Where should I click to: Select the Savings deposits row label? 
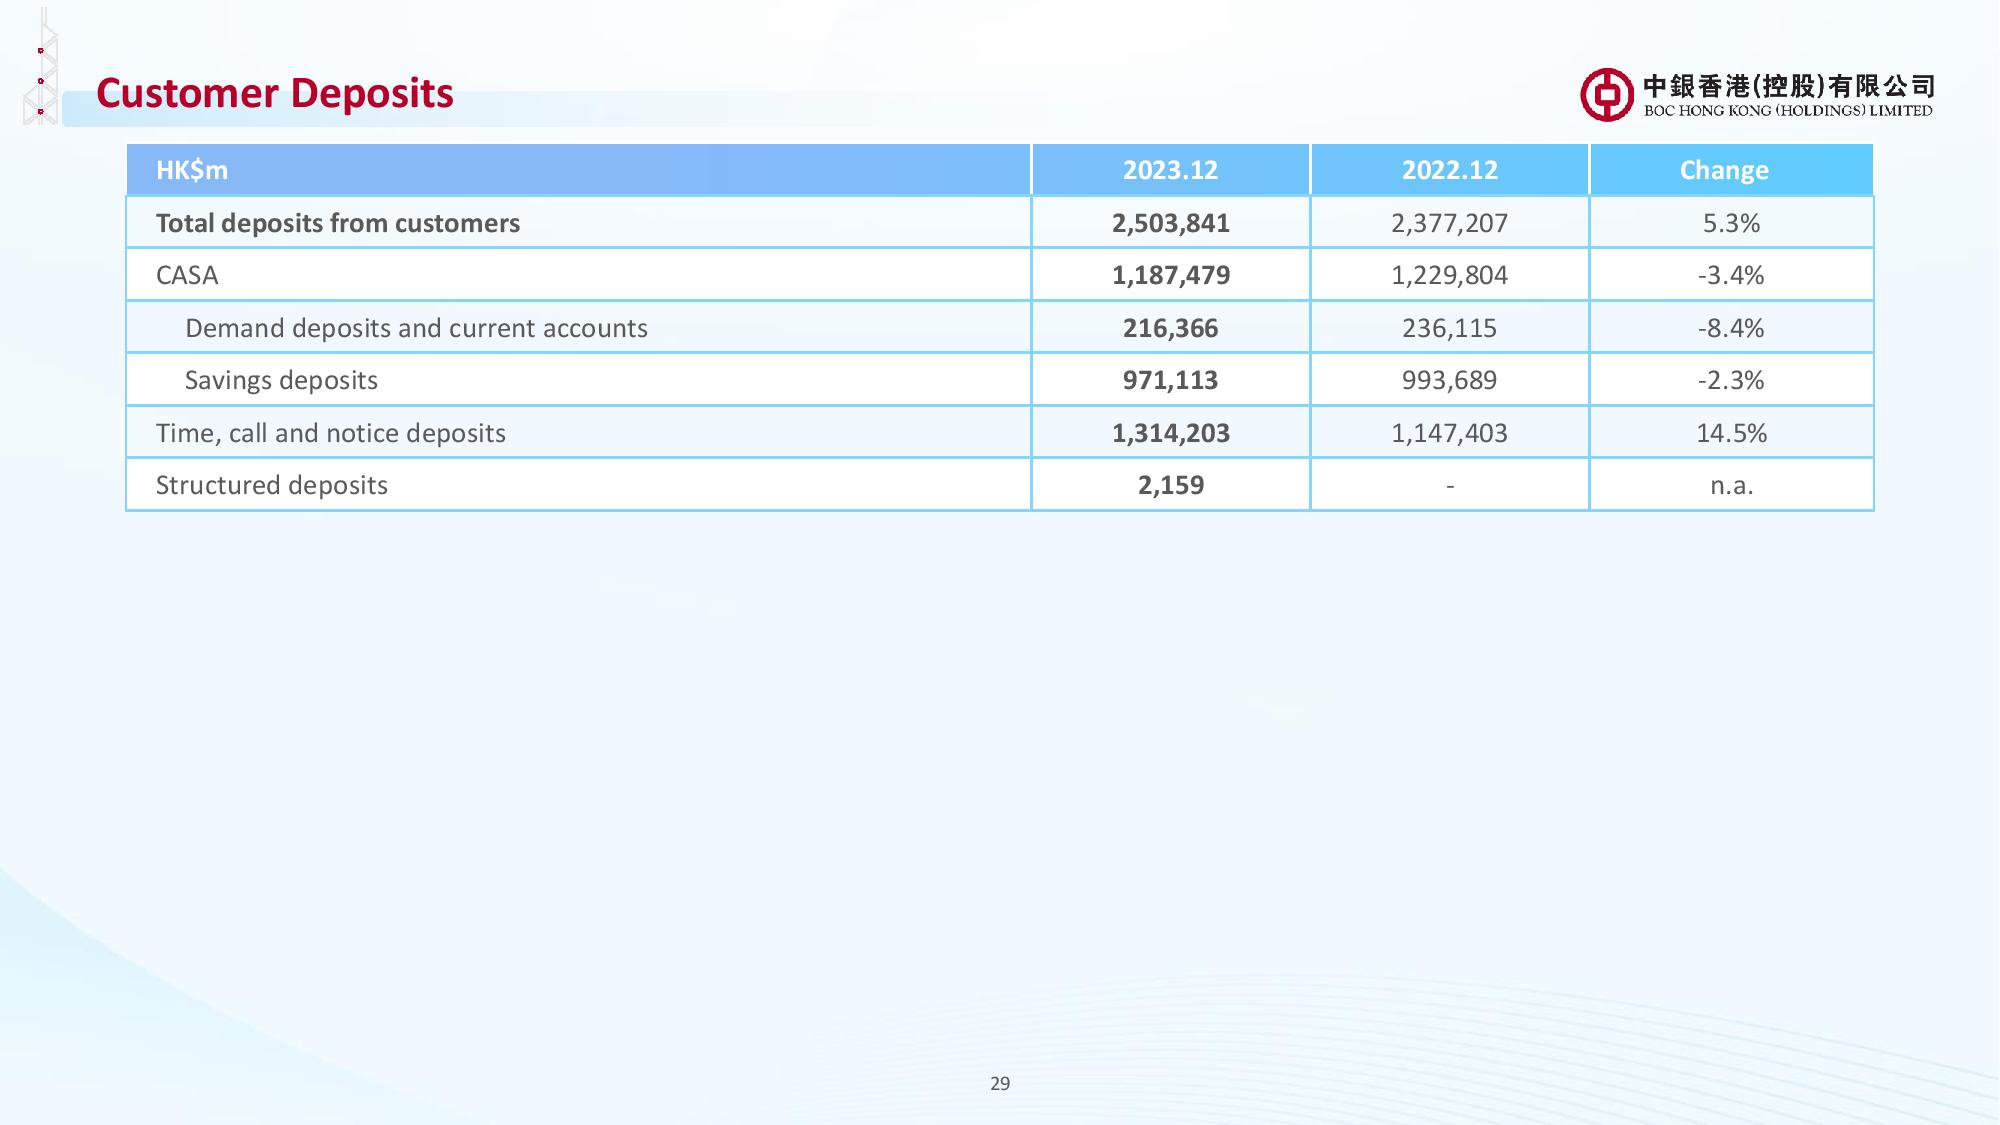click(281, 381)
